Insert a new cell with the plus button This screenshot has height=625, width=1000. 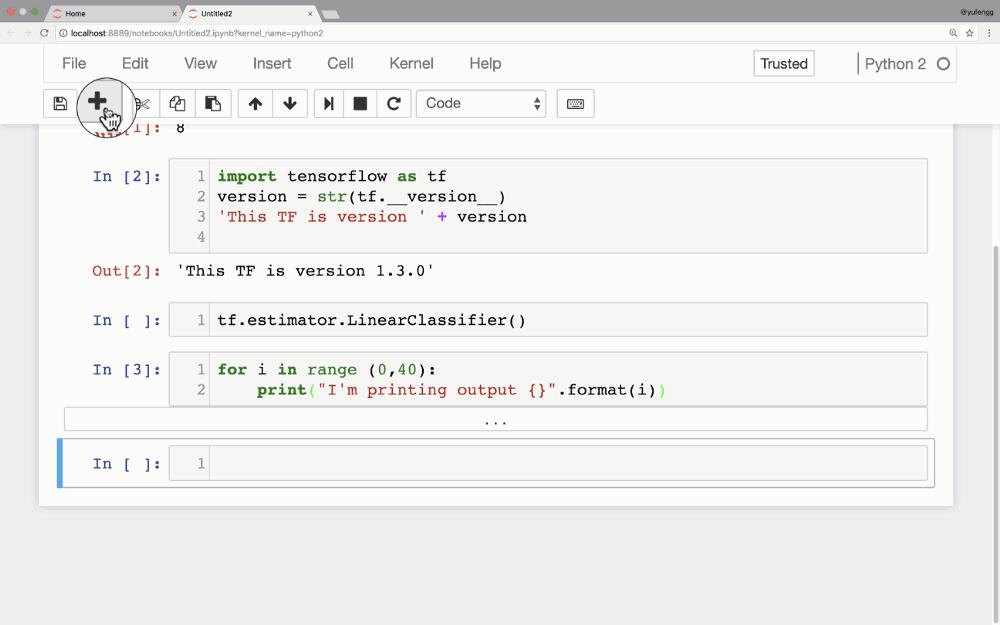tap(97, 102)
